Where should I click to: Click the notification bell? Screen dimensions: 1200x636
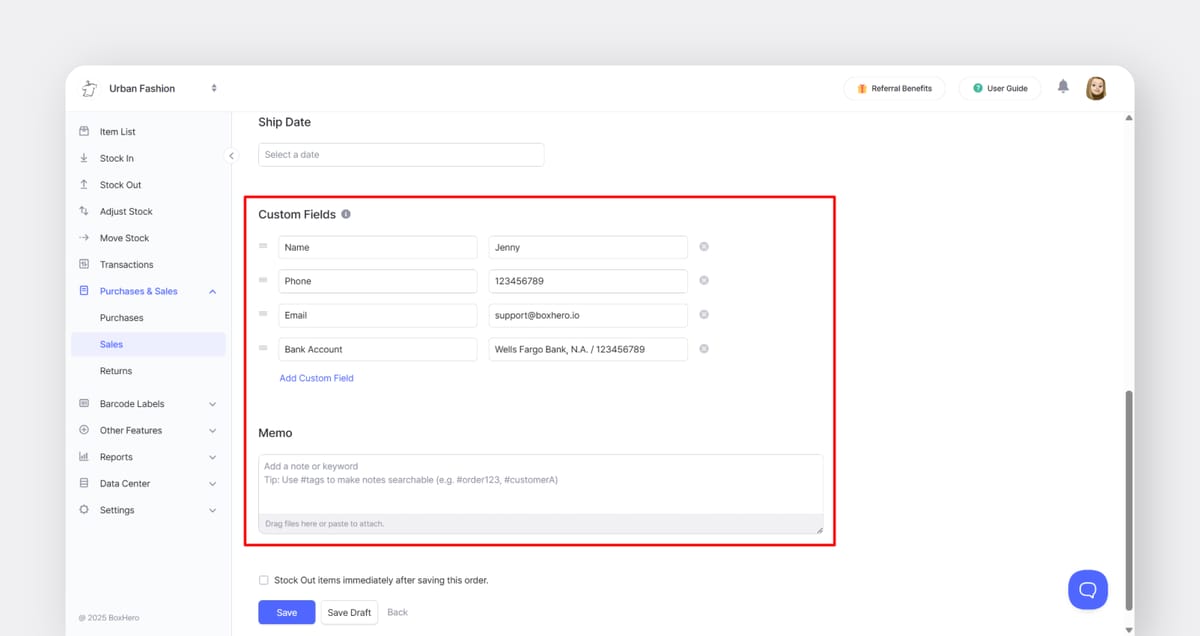1063,88
